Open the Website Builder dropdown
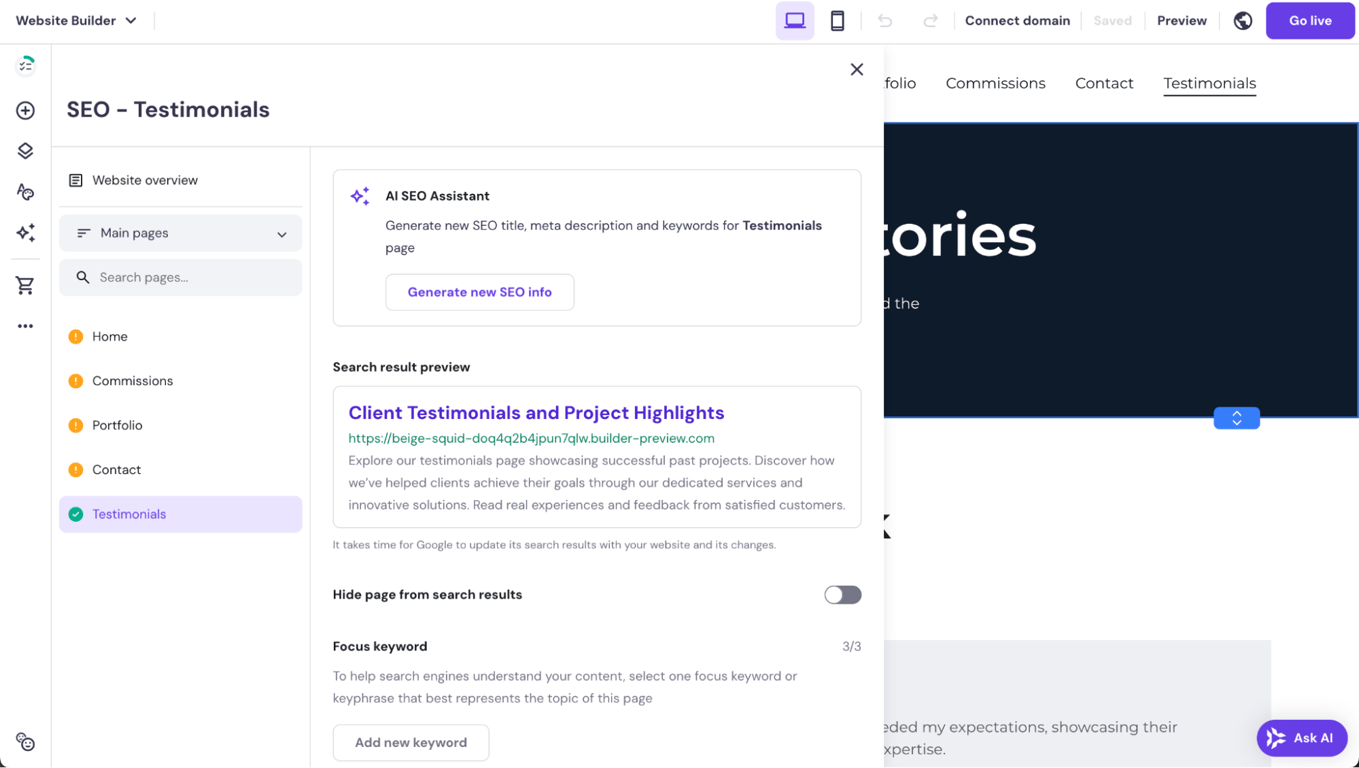 coord(77,20)
